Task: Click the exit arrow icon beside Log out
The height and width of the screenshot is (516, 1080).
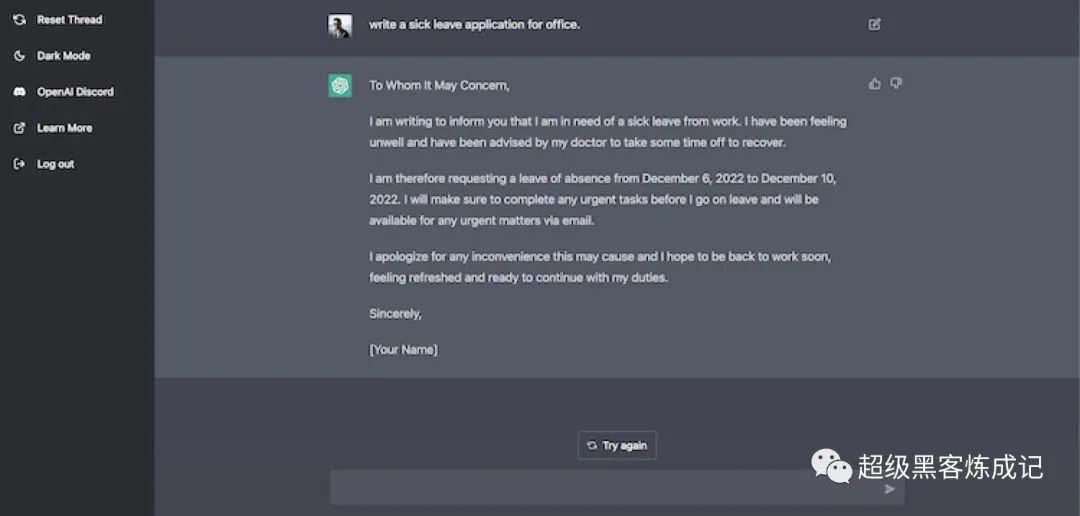Action: 19,164
